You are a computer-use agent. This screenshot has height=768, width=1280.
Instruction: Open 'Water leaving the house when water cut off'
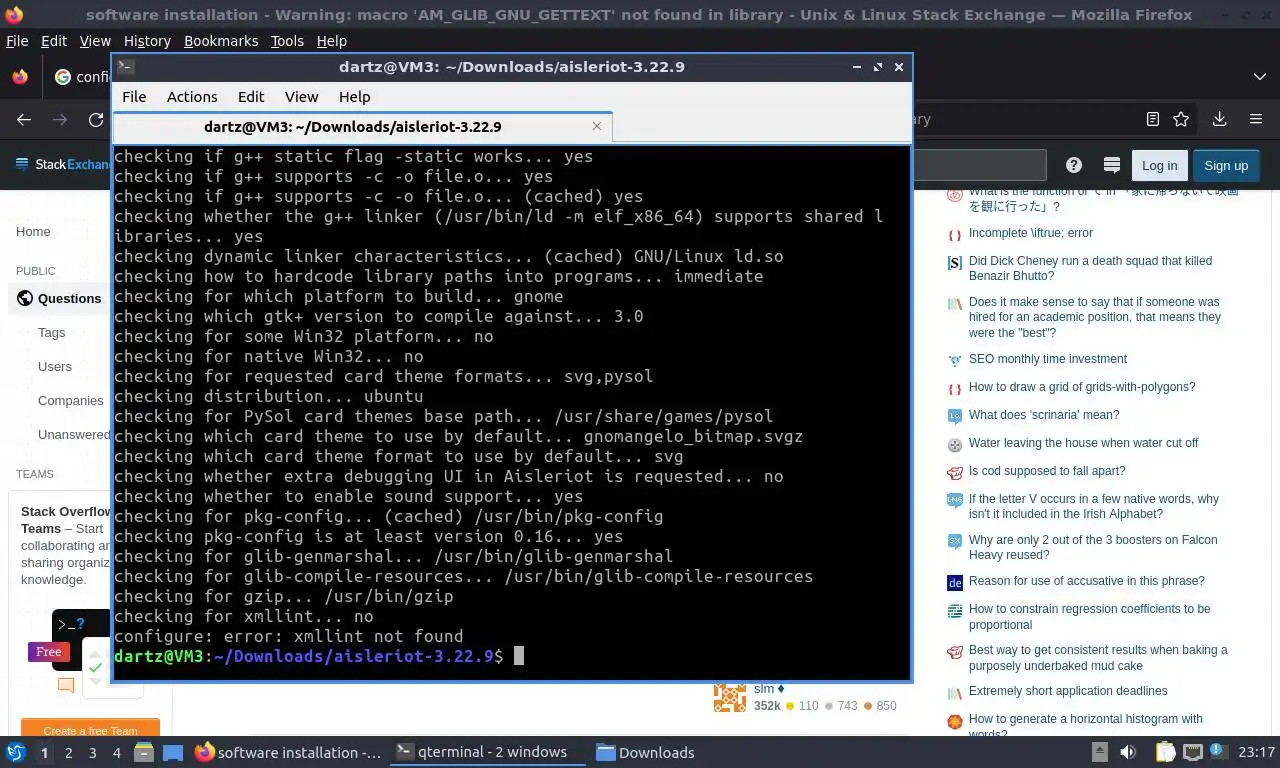1083,443
